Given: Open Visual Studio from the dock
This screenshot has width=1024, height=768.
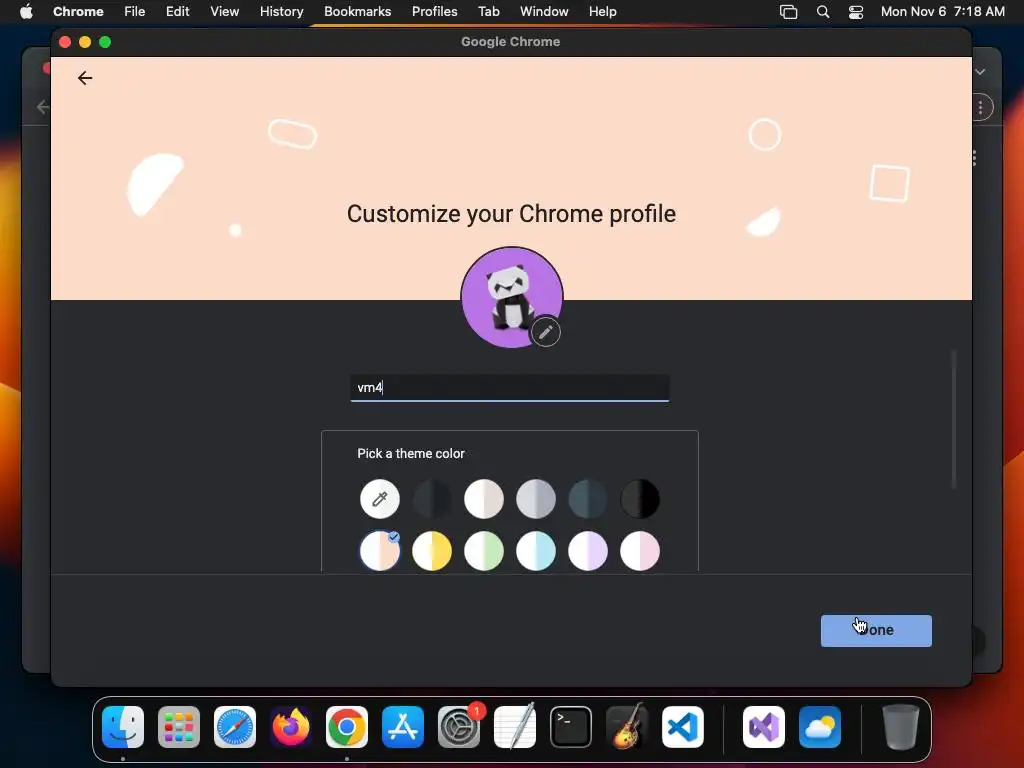Looking at the screenshot, I should (764, 727).
